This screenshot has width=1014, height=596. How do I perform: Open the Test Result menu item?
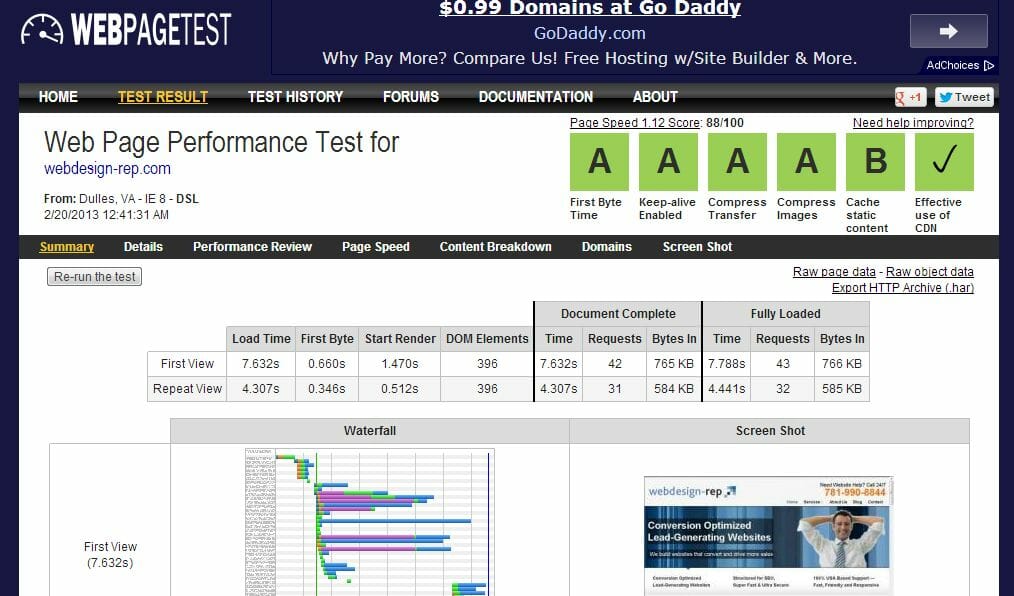tap(163, 97)
